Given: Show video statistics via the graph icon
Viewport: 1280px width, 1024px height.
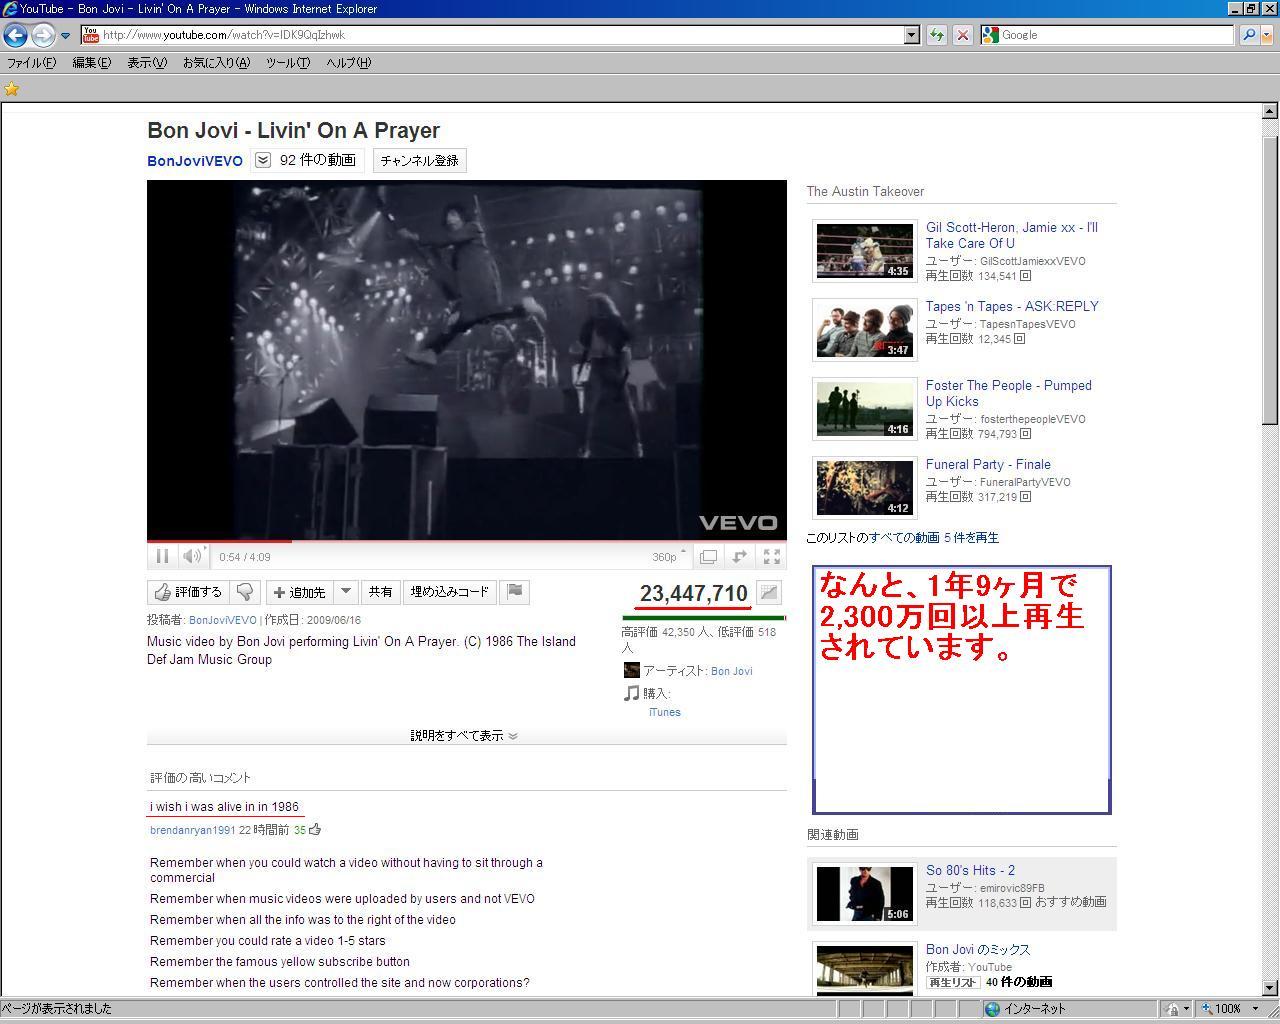Looking at the screenshot, I should tap(769, 592).
